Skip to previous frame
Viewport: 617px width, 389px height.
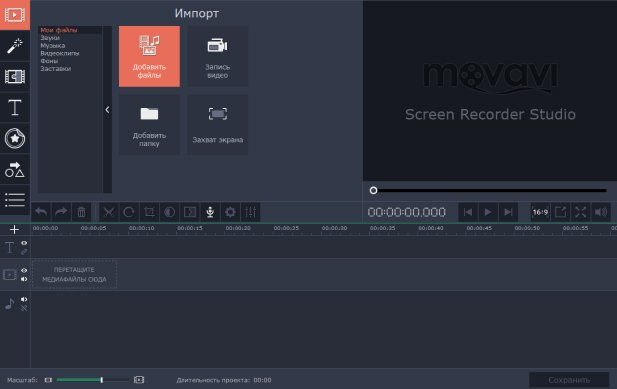468,212
